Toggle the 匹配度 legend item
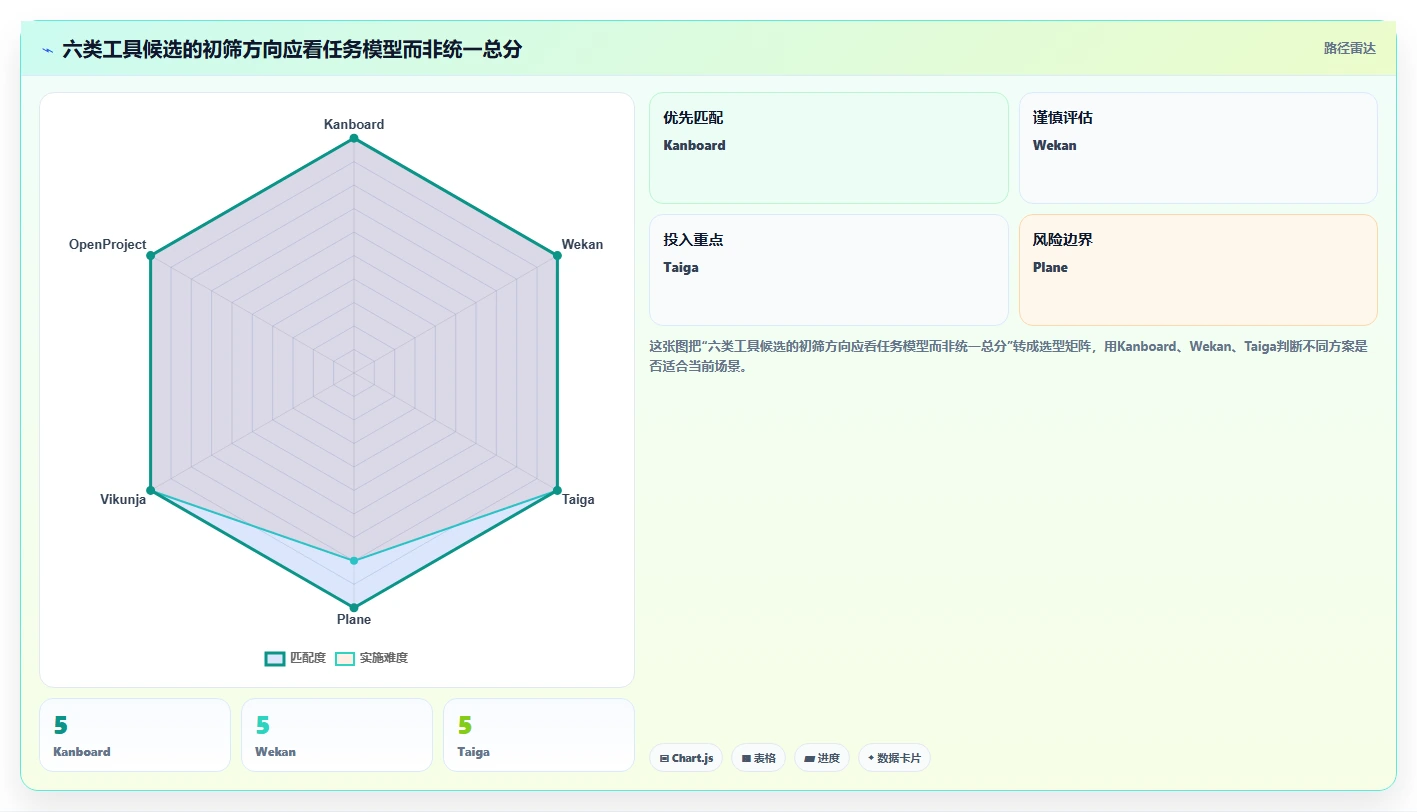This screenshot has height=812, width=1417. 295,658
